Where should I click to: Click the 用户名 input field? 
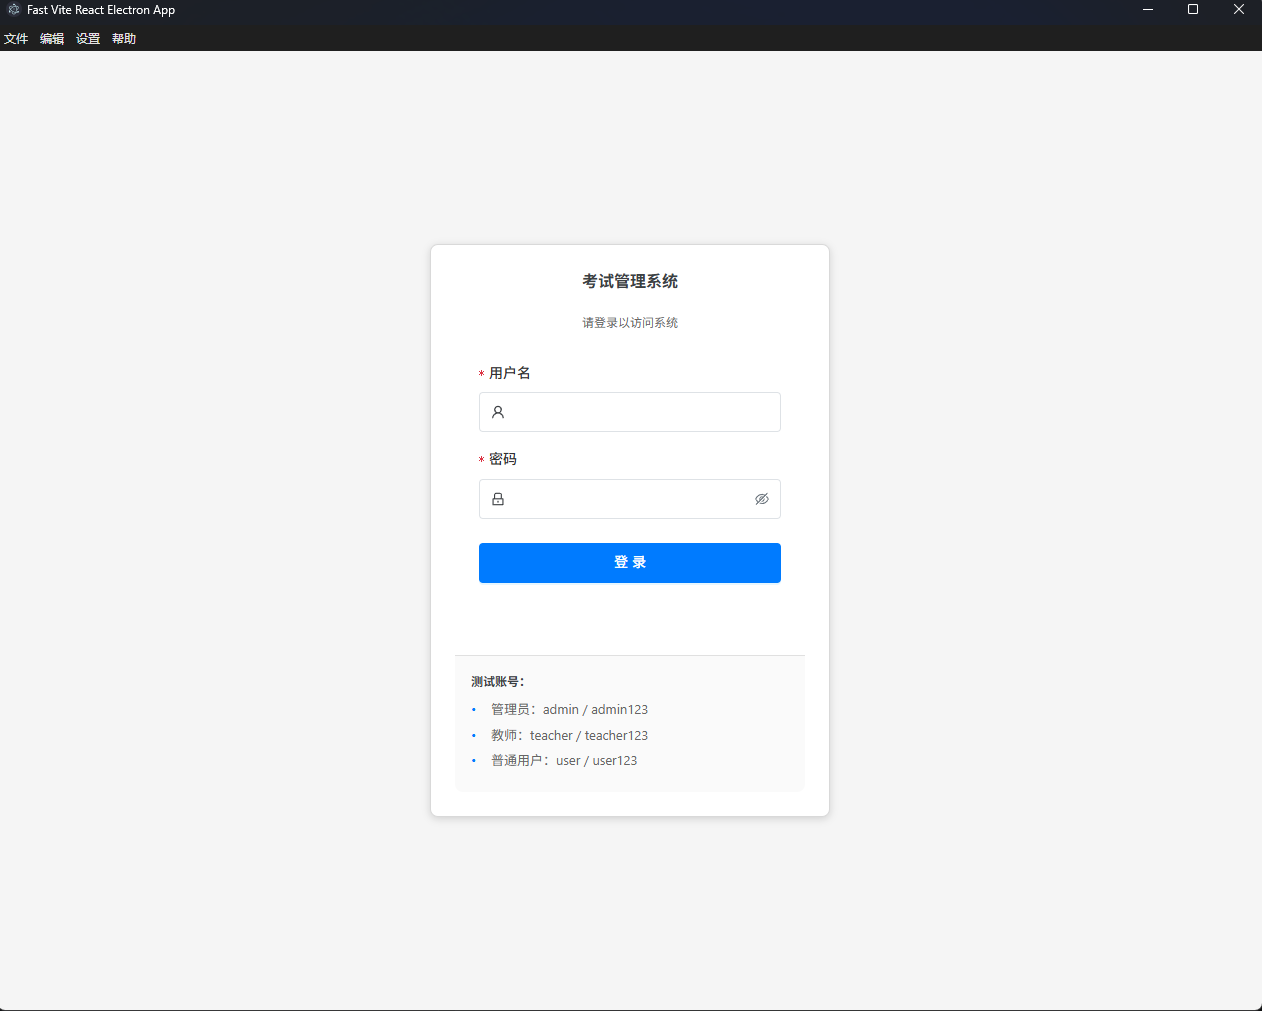[x=630, y=412]
